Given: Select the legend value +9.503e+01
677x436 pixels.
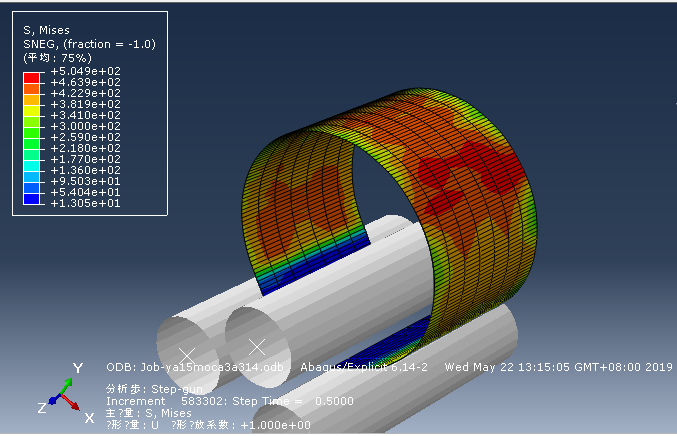Looking at the screenshot, I should [85, 181].
